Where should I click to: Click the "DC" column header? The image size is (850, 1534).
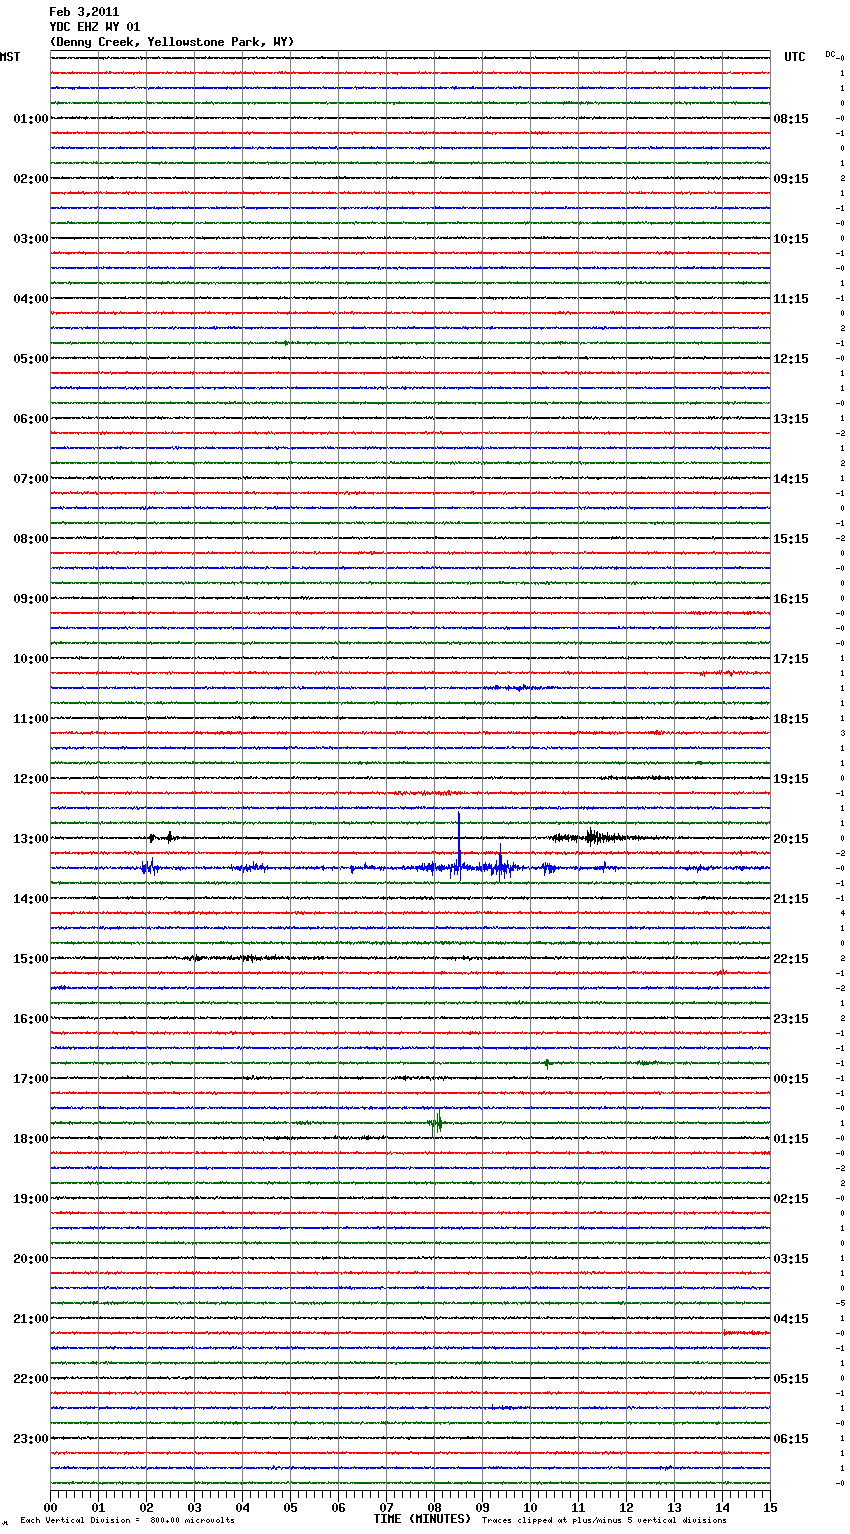831,54
